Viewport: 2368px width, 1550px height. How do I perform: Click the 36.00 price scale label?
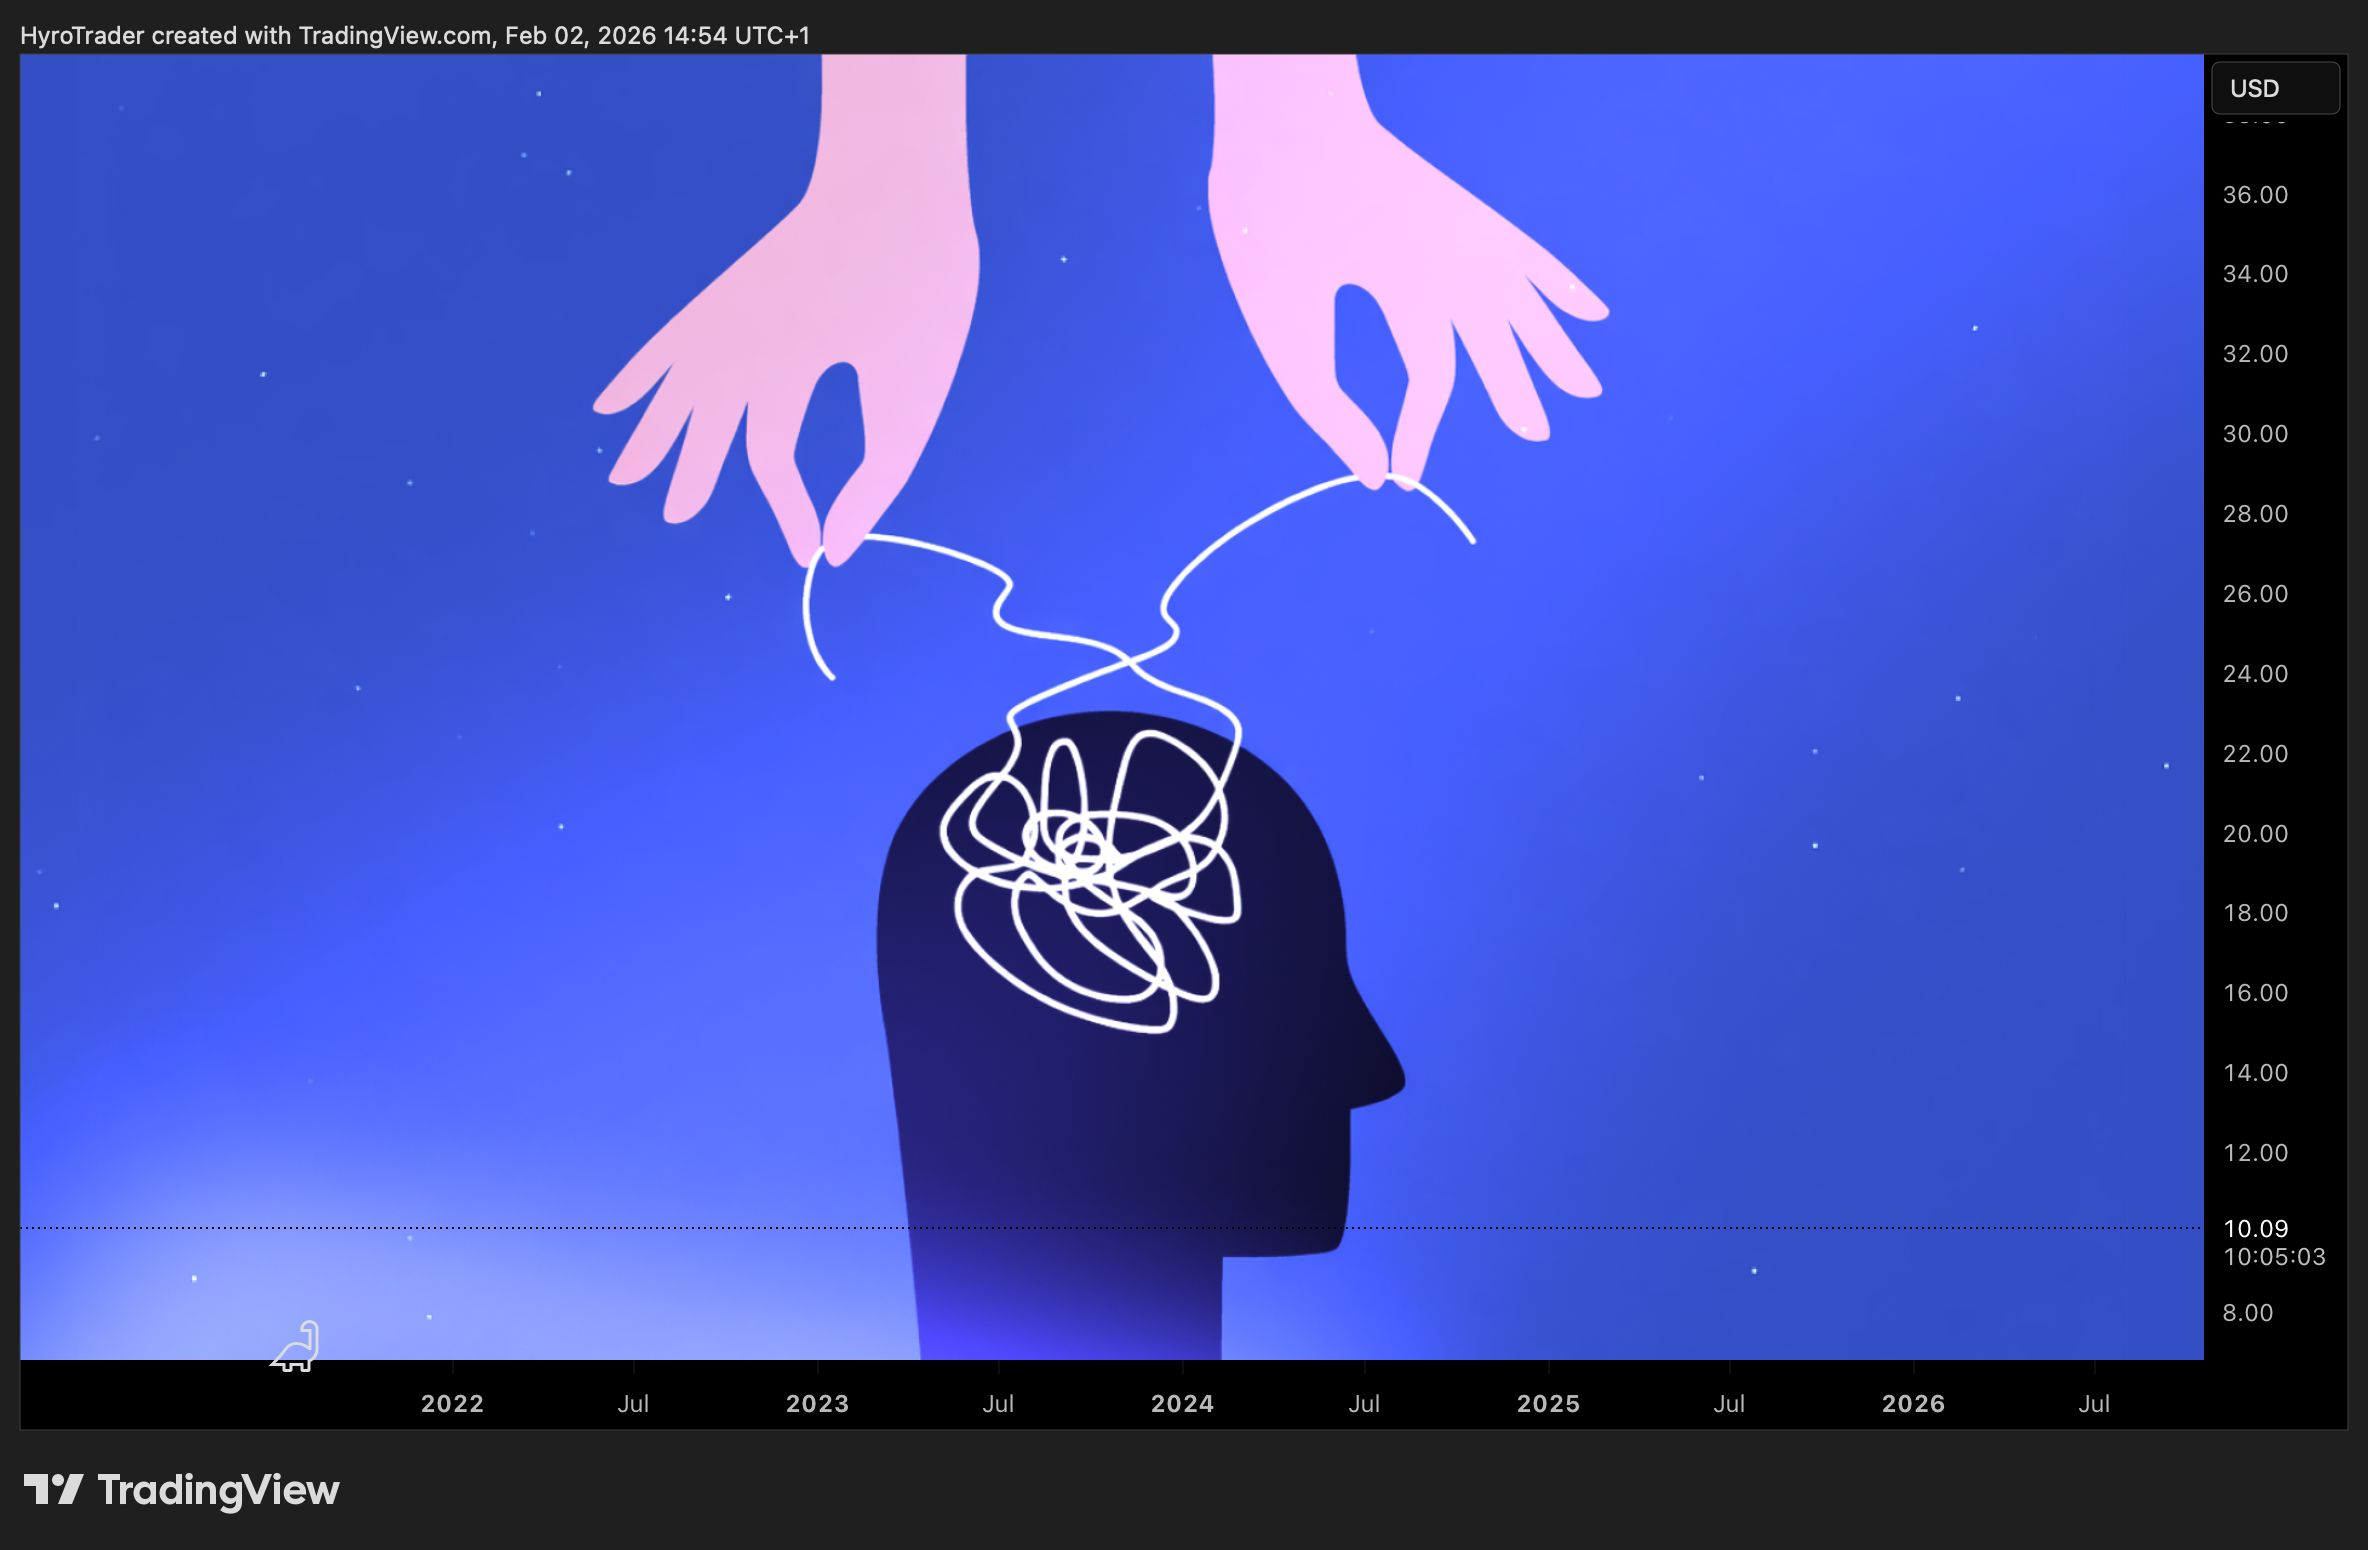(x=2254, y=195)
